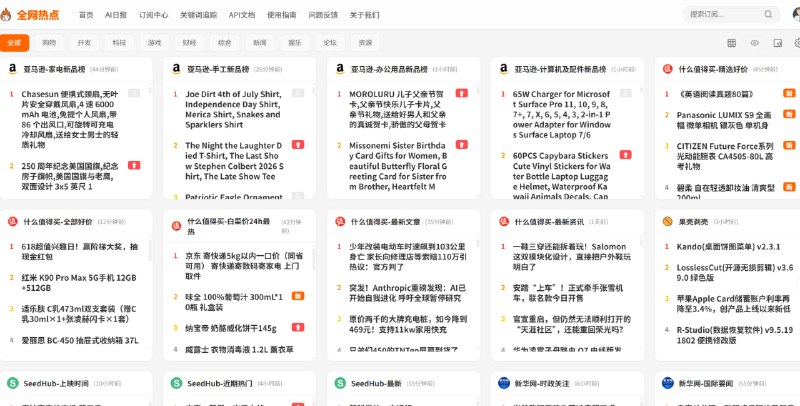The height and width of the screenshot is (406, 800).
Task: Open 关于我们 navigation item
Action: pos(364,15)
